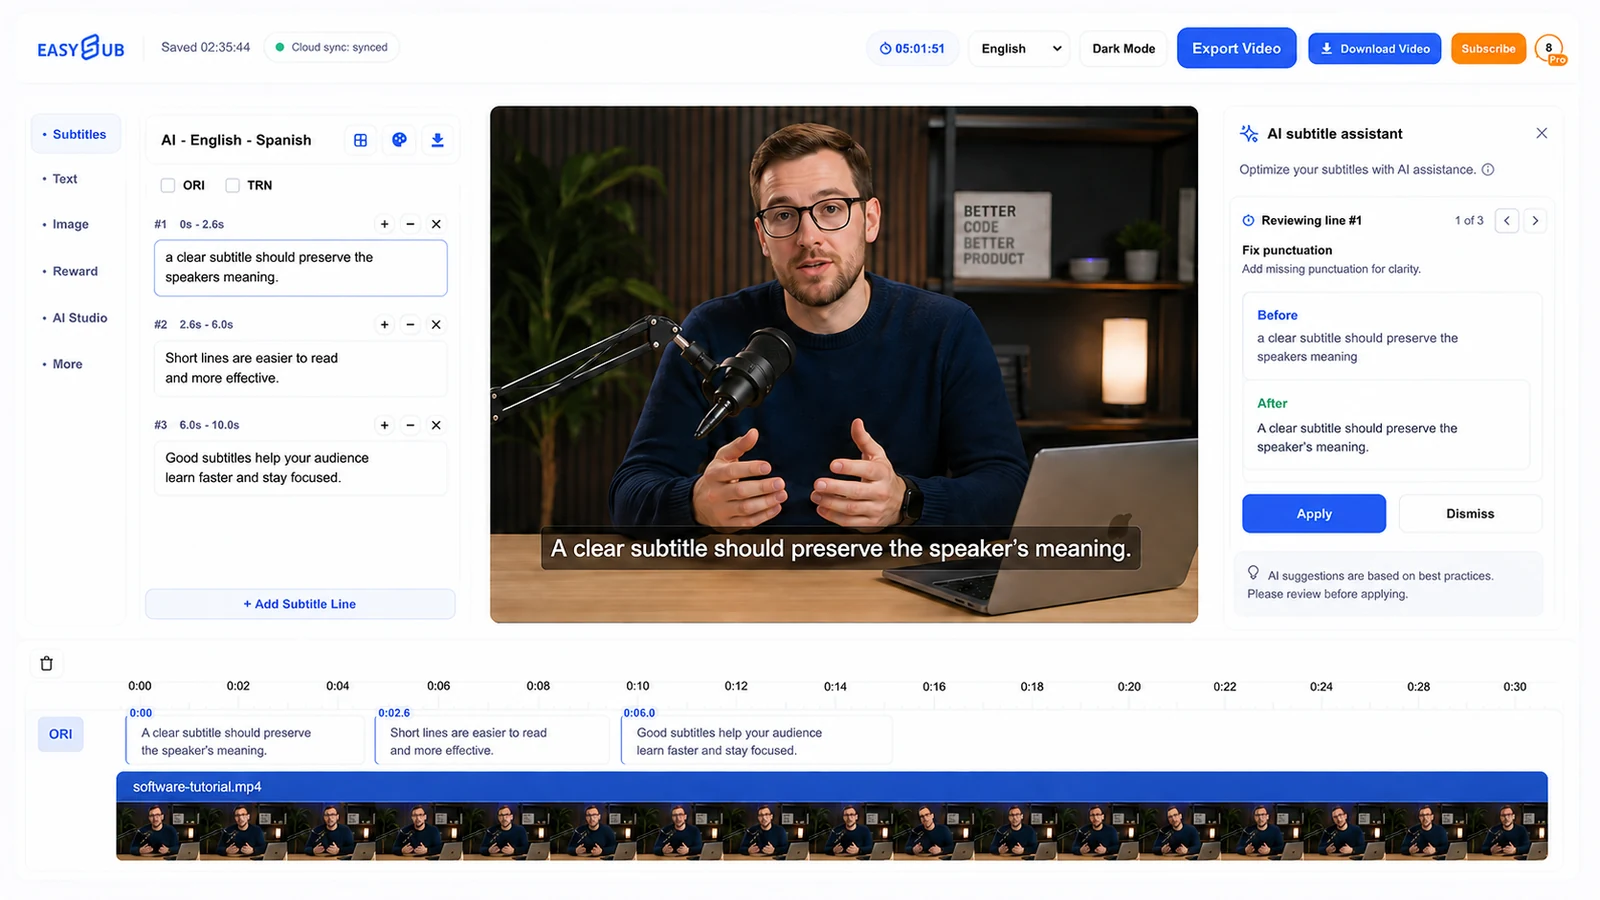Click the 05:01:51 timer indicator
1600x900 pixels.
tap(912, 48)
